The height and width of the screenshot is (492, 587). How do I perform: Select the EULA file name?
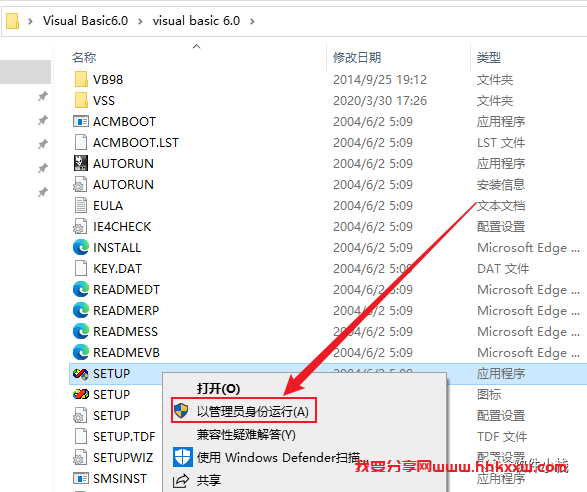click(x=108, y=205)
